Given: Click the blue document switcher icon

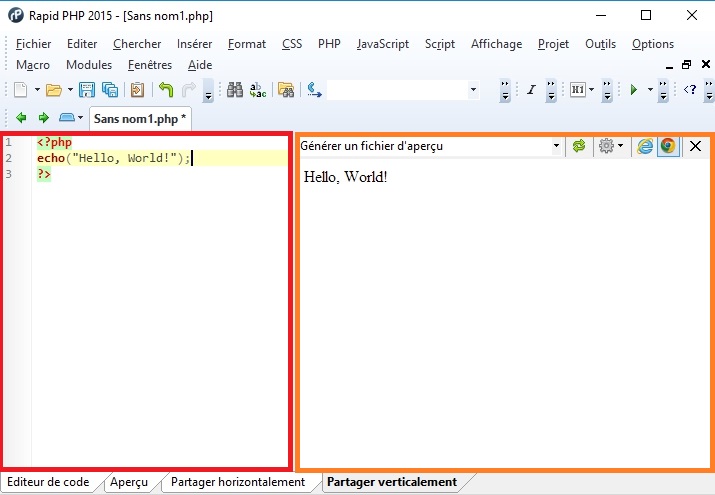Looking at the screenshot, I should pyautogui.click(x=67, y=118).
